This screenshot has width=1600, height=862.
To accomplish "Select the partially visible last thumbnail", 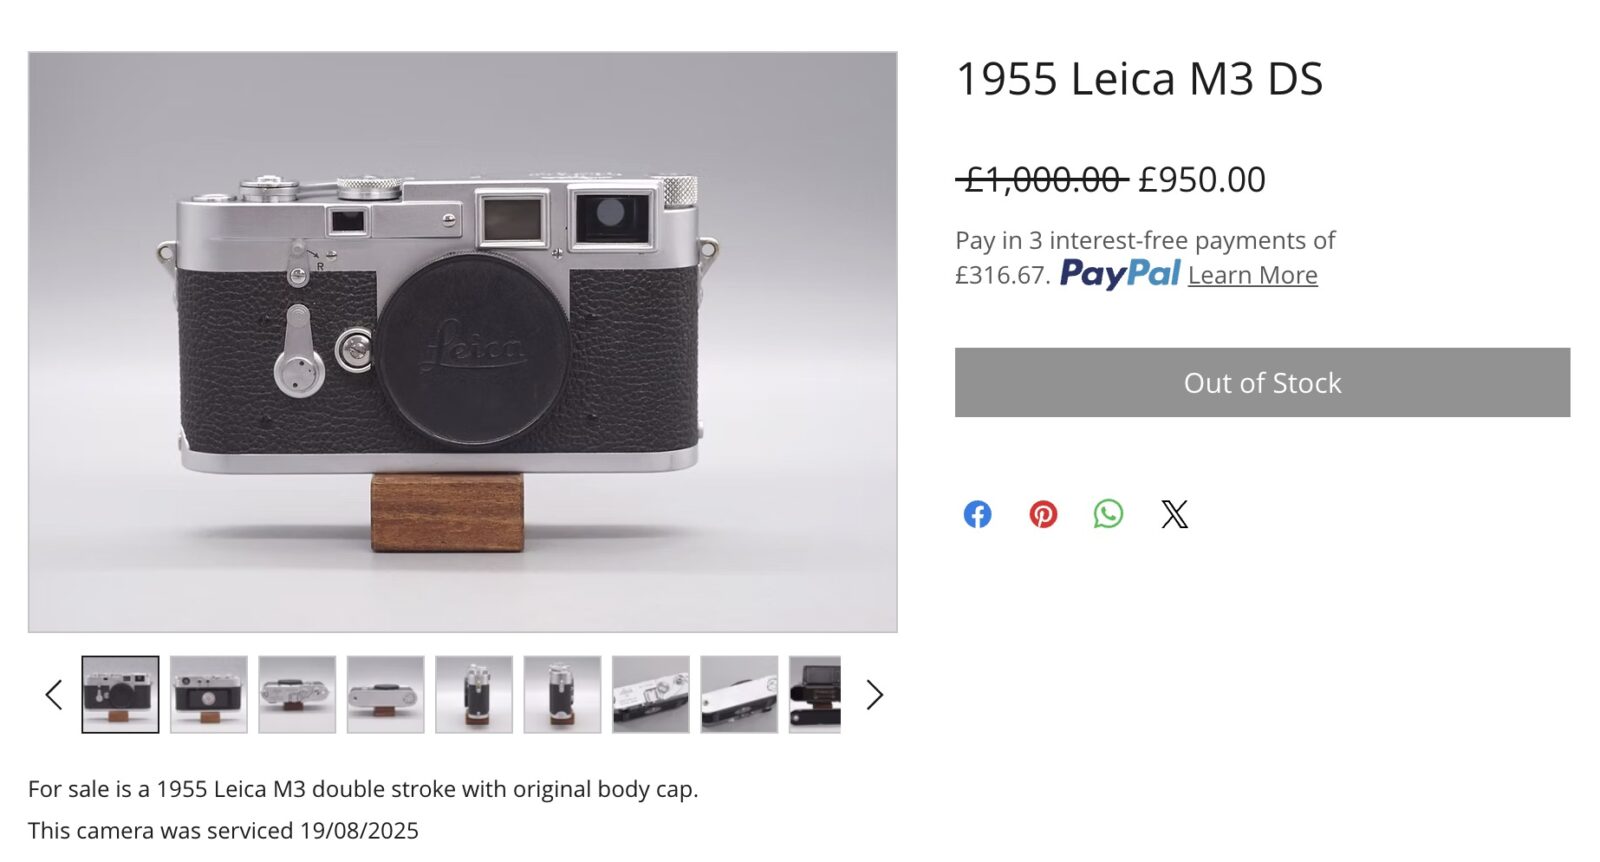I will point(815,695).
